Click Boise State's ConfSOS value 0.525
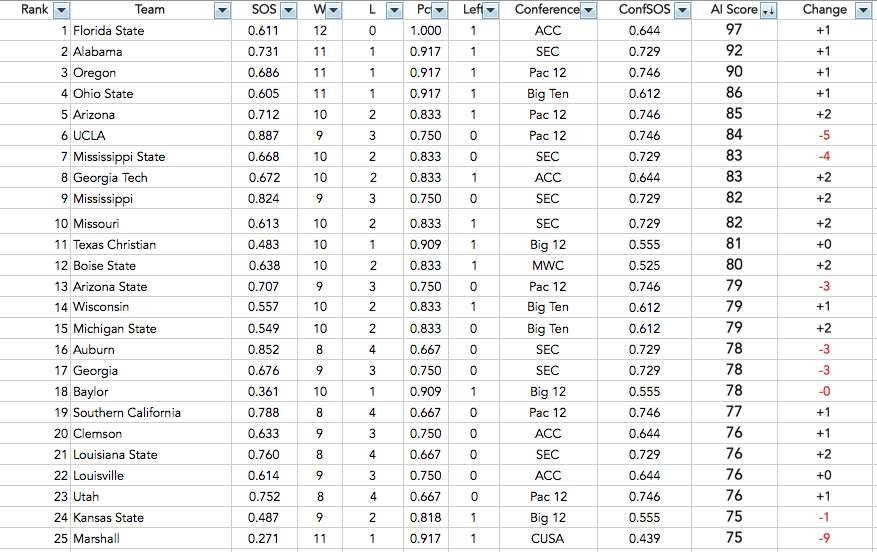 click(x=644, y=265)
